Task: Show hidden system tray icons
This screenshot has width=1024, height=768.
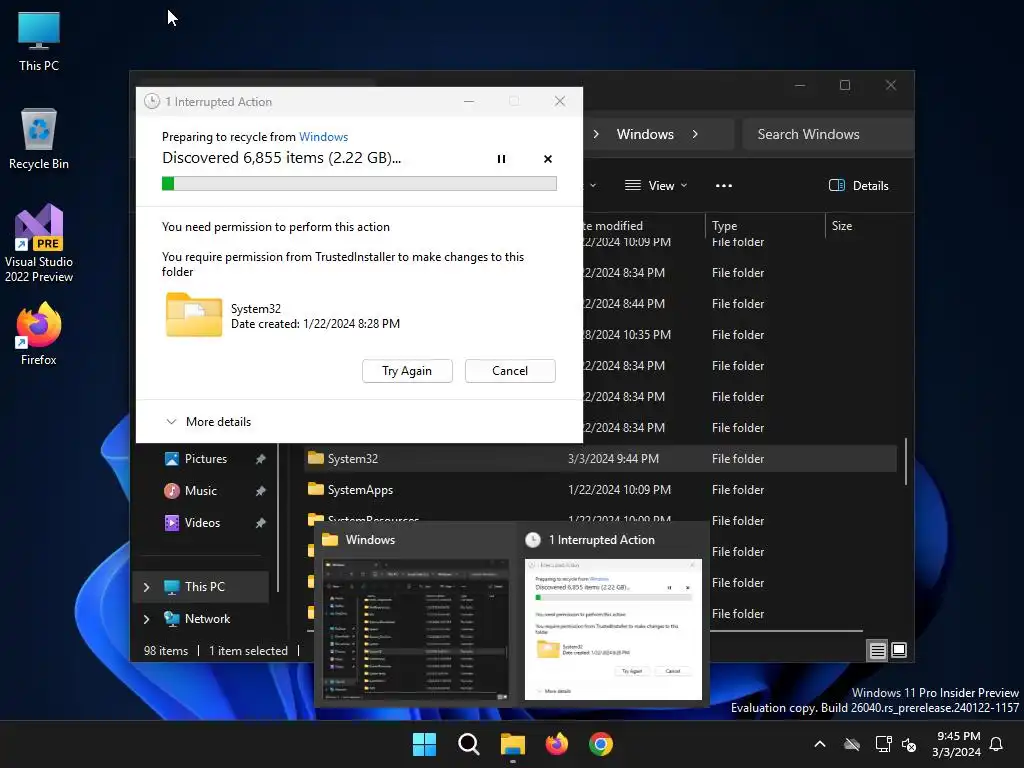Action: 820,744
